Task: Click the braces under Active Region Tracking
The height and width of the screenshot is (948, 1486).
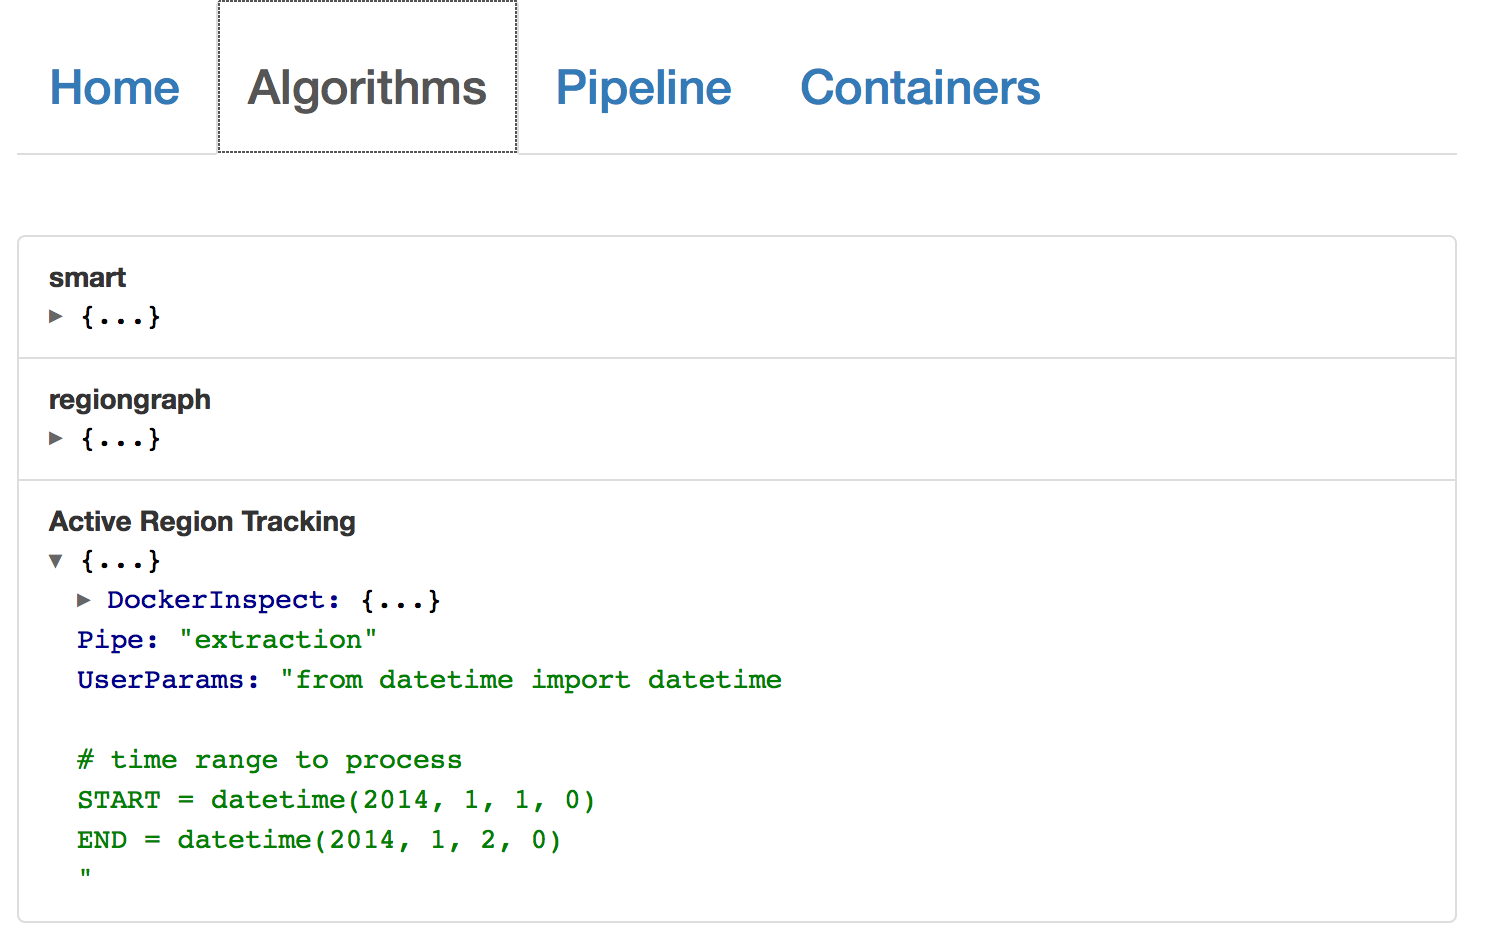Action: 121,561
